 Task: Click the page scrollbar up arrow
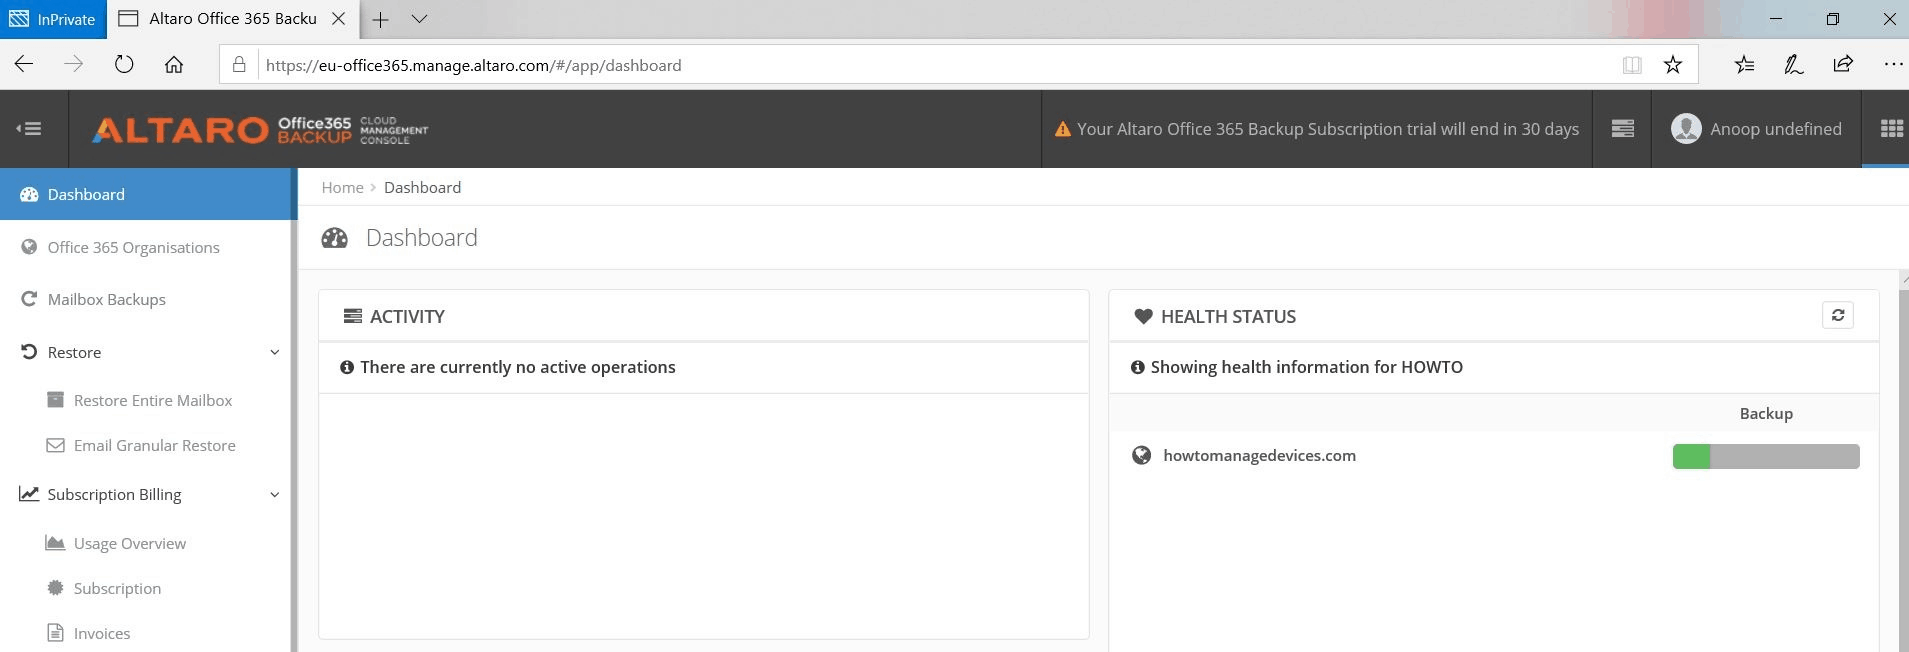[1903, 280]
